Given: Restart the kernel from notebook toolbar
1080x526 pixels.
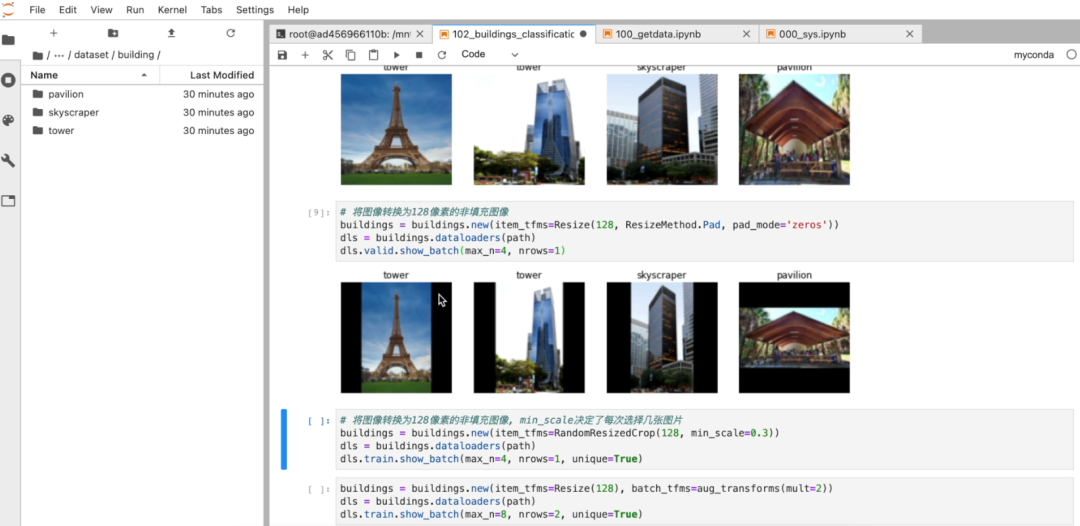Looking at the screenshot, I should [441, 55].
